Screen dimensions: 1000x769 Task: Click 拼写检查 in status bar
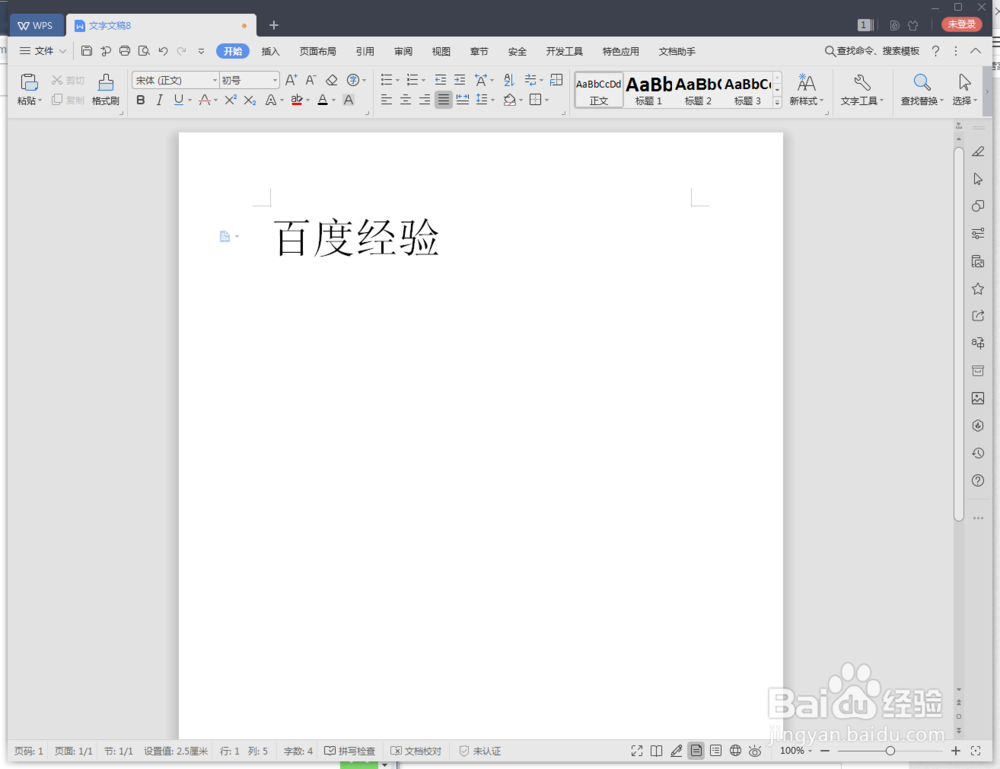click(x=349, y=751)
